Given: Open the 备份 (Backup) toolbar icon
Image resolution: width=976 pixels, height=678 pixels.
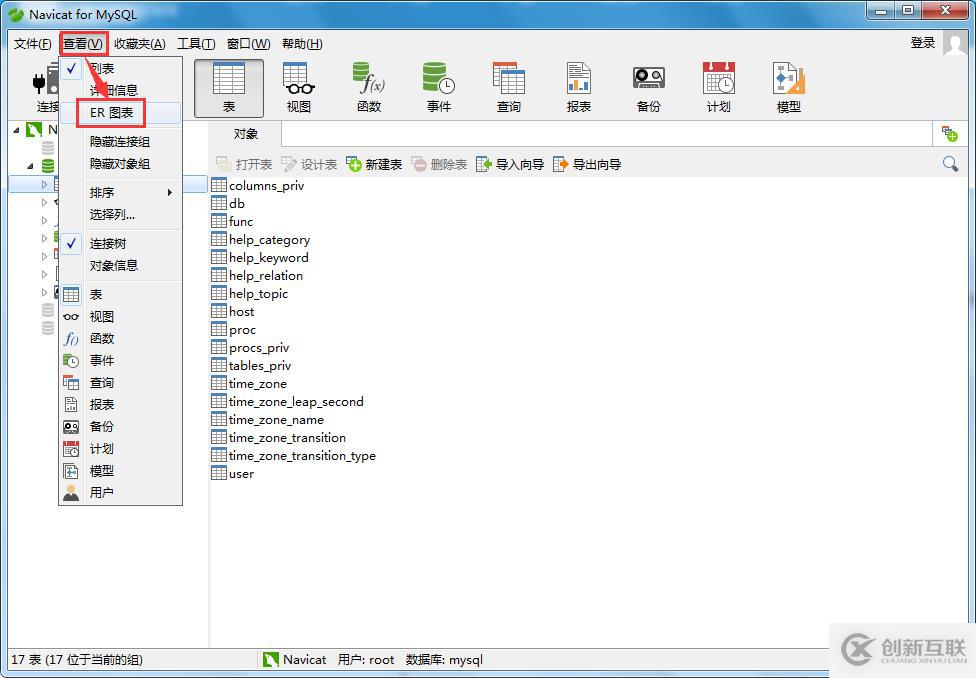Looking at the screenshot, I should 649,88.
